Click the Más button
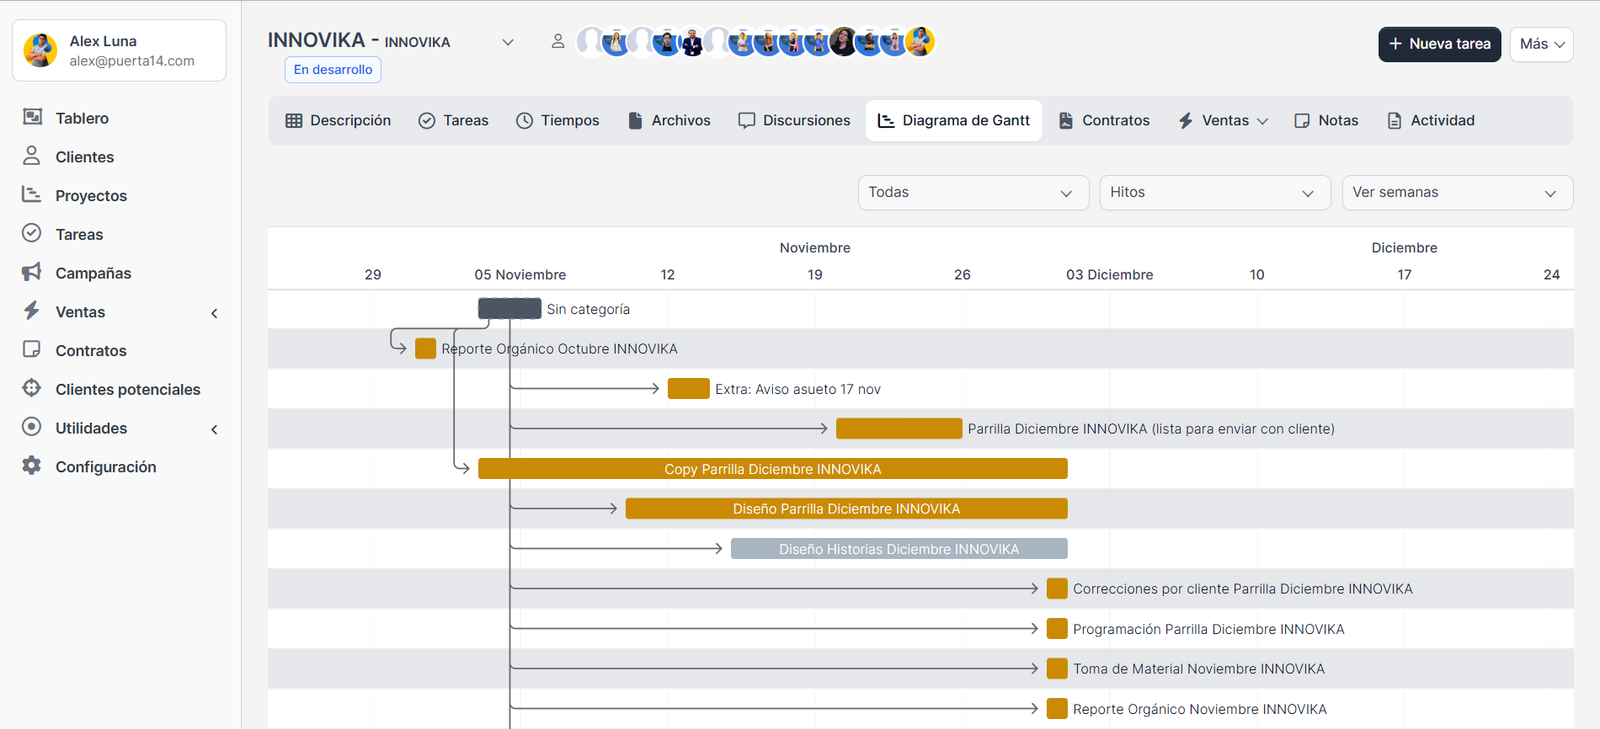The height and width of the screenshot is (729, 1600). pyautogui.click(x=1541, y=44)
